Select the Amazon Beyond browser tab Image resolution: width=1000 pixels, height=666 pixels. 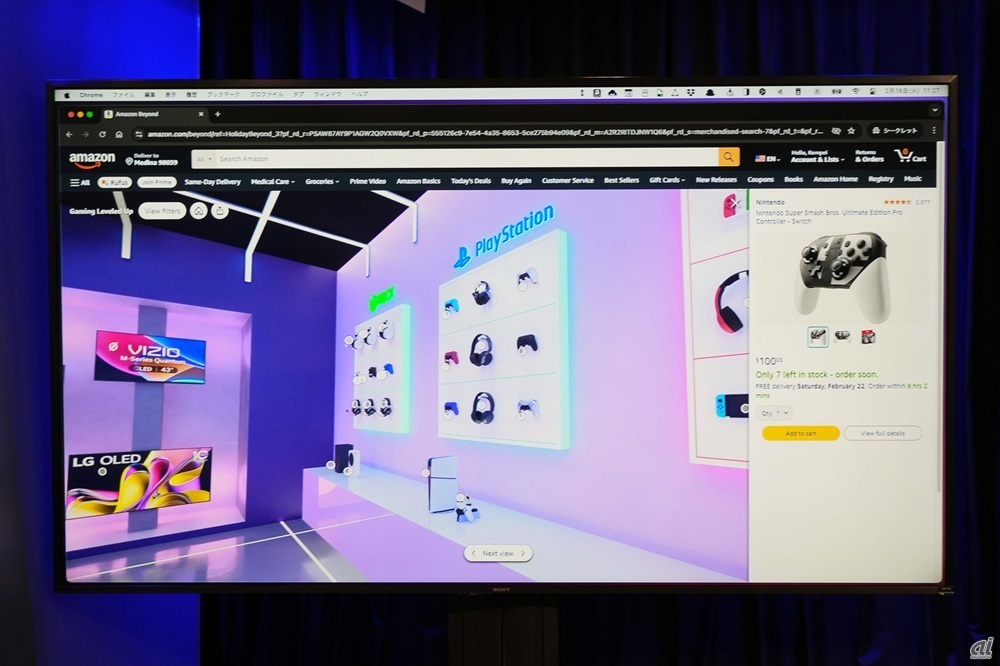(x=154, y=114)
